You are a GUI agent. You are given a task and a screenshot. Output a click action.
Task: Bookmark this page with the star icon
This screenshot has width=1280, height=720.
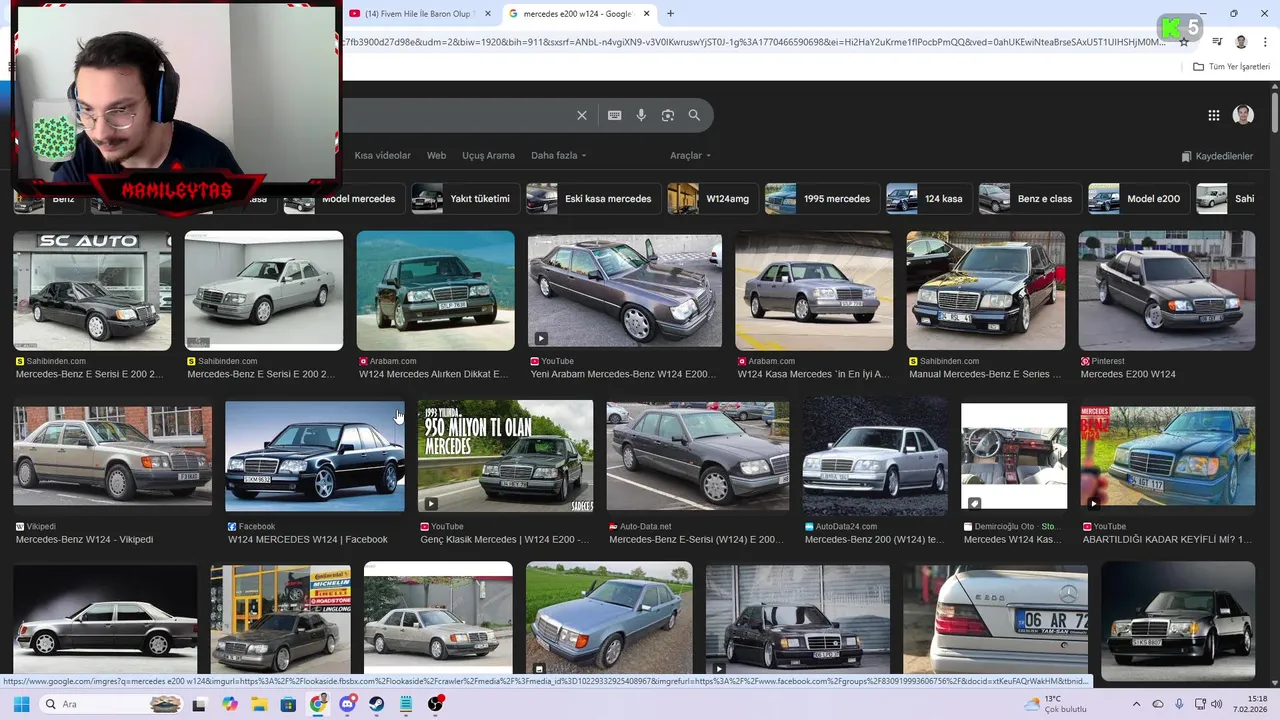coord(1183,42)
